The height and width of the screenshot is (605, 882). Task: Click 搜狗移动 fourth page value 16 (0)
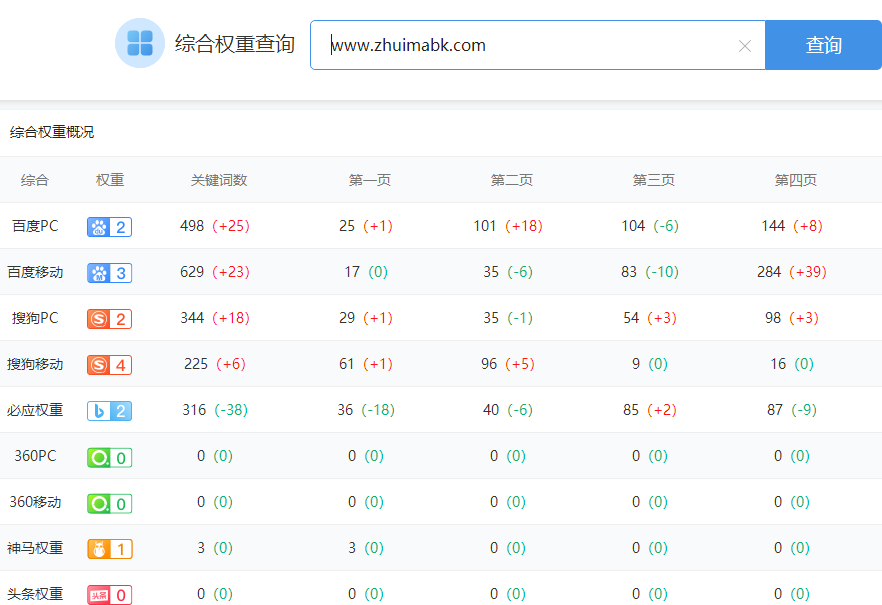pos(792,364)
